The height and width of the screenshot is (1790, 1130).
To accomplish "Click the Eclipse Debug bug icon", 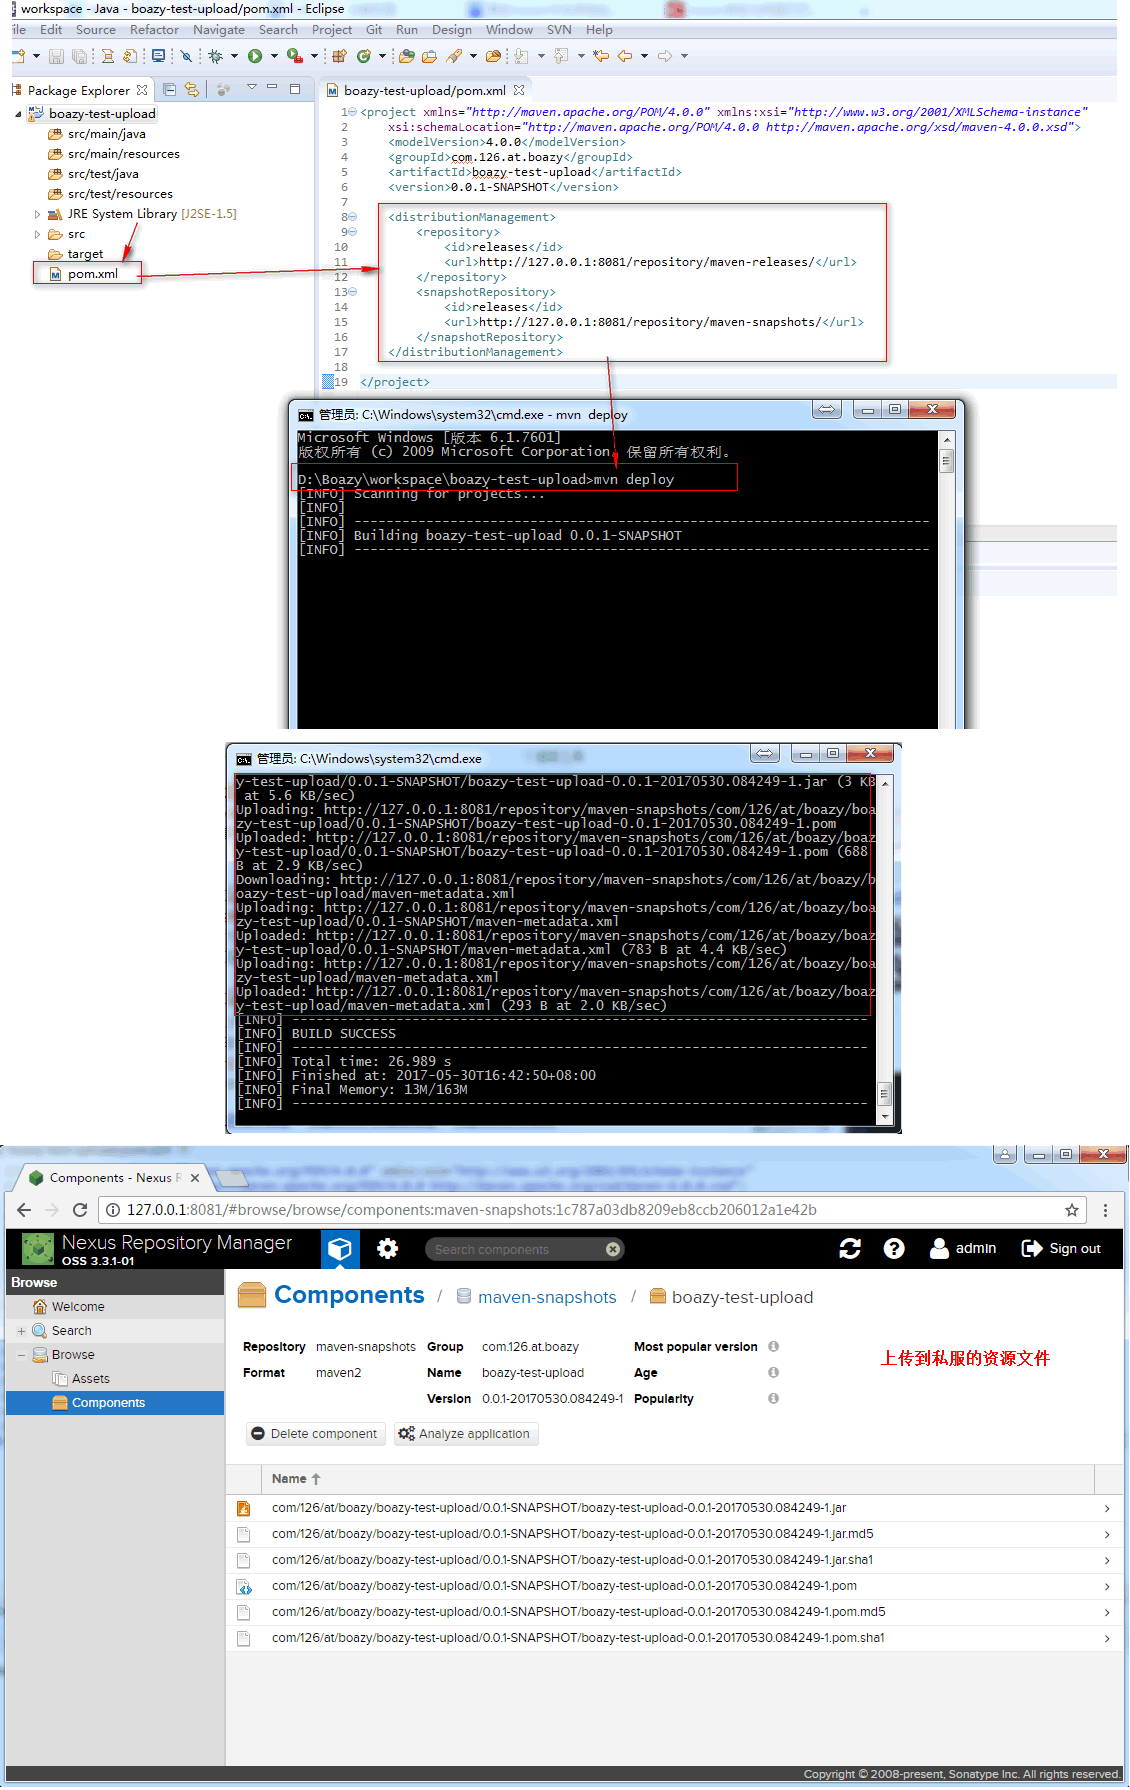I will [215, 56].
